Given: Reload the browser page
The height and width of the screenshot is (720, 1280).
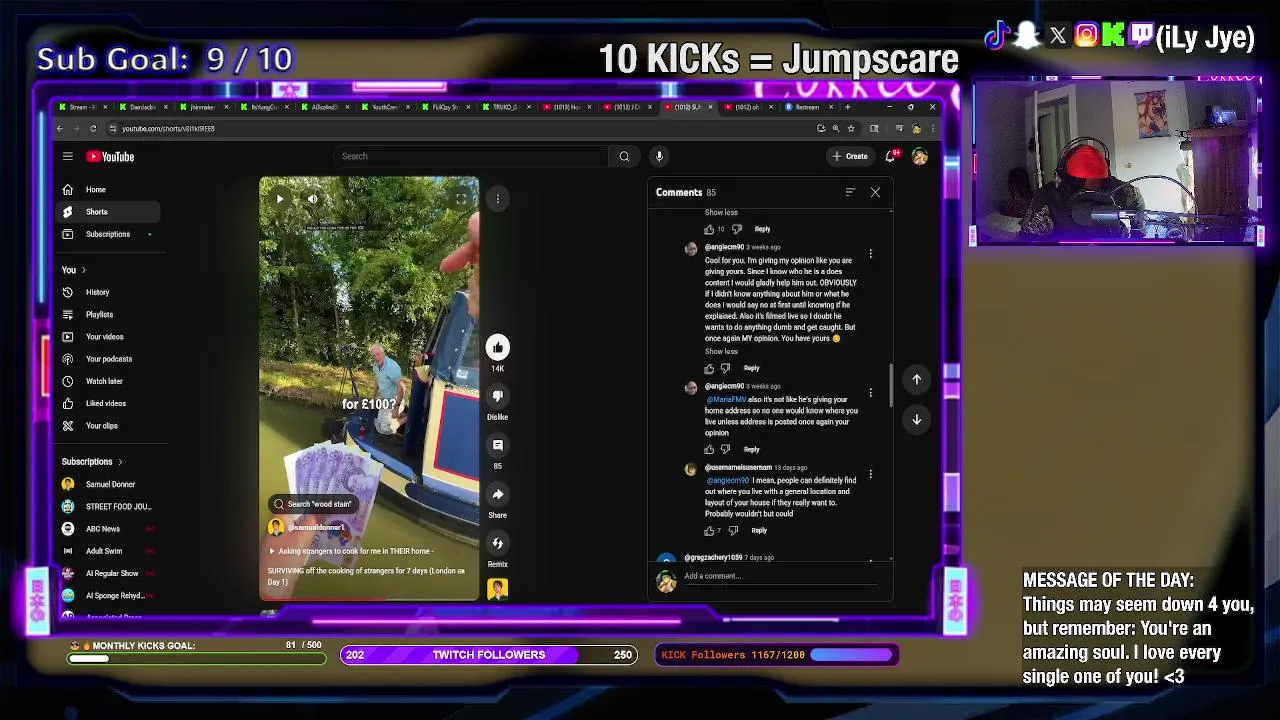Looking at the screenshot, I should point(93,128).
